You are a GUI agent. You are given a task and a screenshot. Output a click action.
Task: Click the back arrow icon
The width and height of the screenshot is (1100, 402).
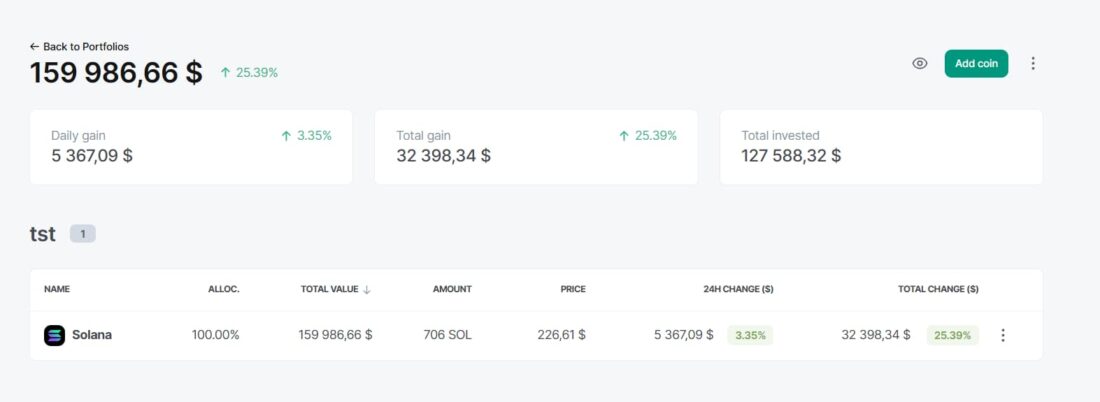tap(35, 46)
